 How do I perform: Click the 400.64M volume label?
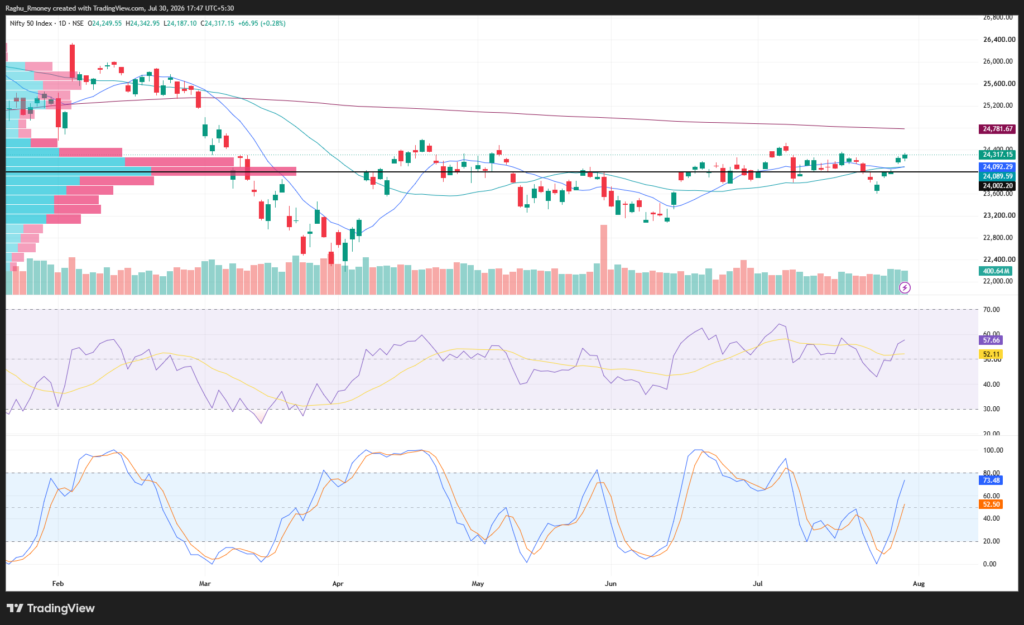click(995, 271)
